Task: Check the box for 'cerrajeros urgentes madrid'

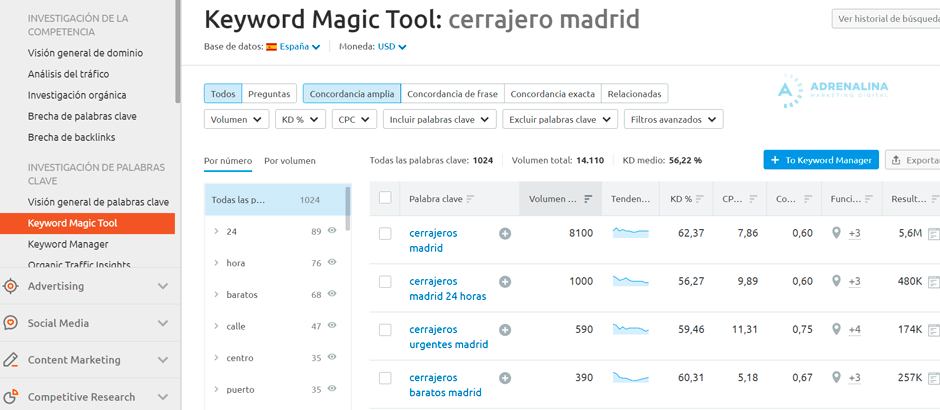Action: coord(385,330)
